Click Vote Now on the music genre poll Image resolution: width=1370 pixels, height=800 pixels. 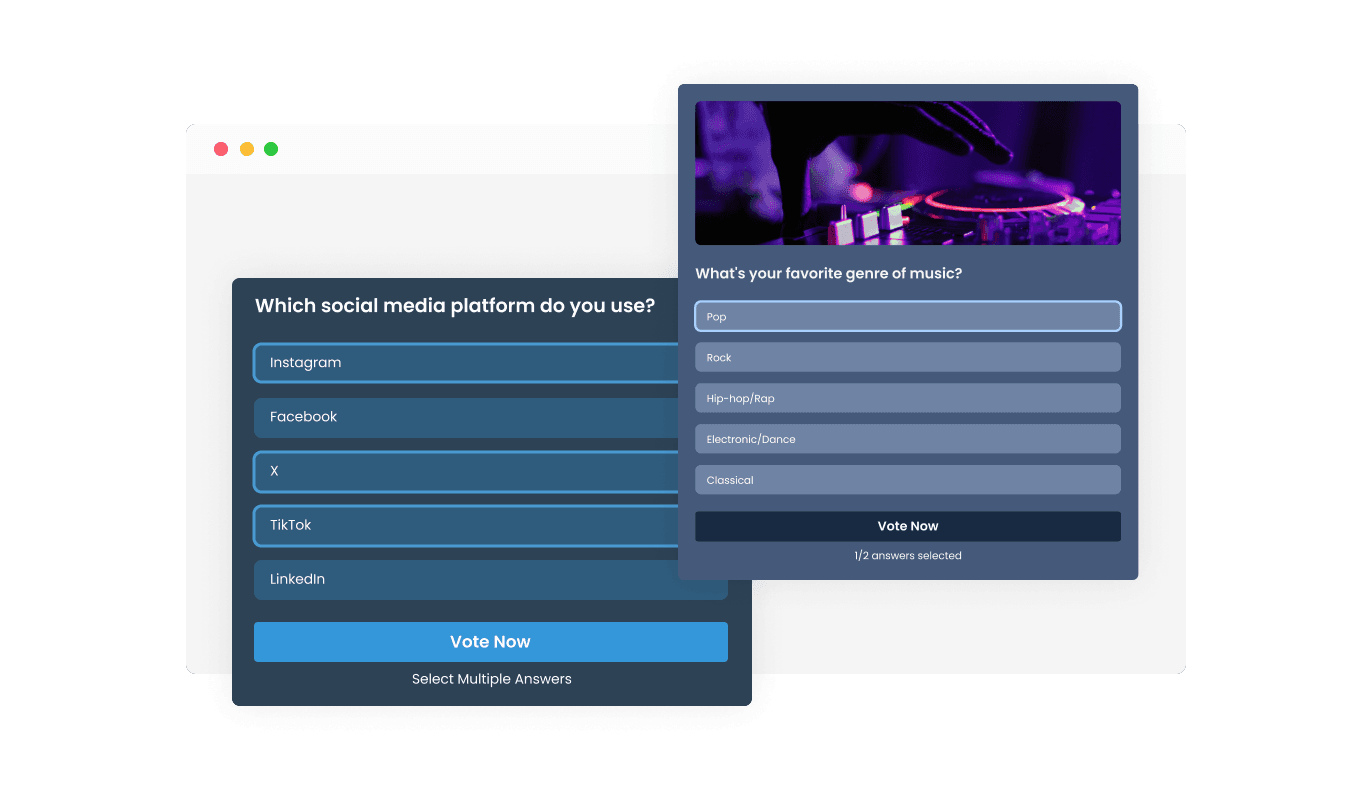[x=907, y=525]
